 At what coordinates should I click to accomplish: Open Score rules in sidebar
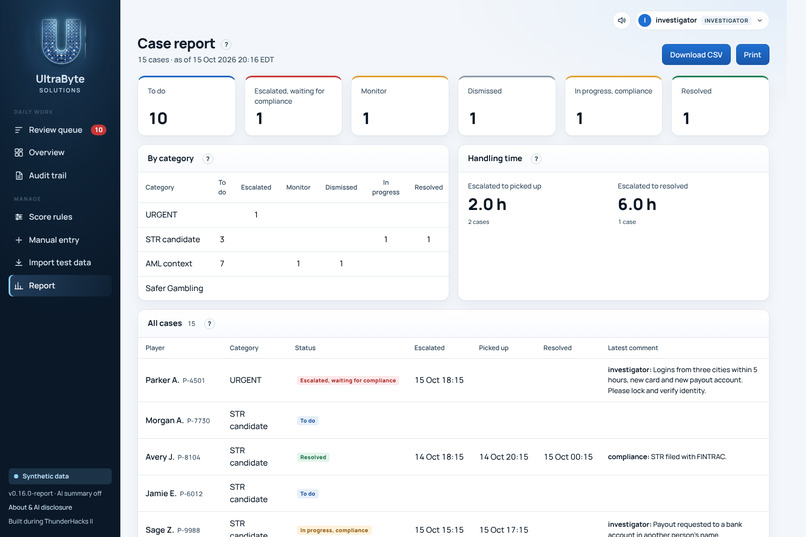click(60, 217)
